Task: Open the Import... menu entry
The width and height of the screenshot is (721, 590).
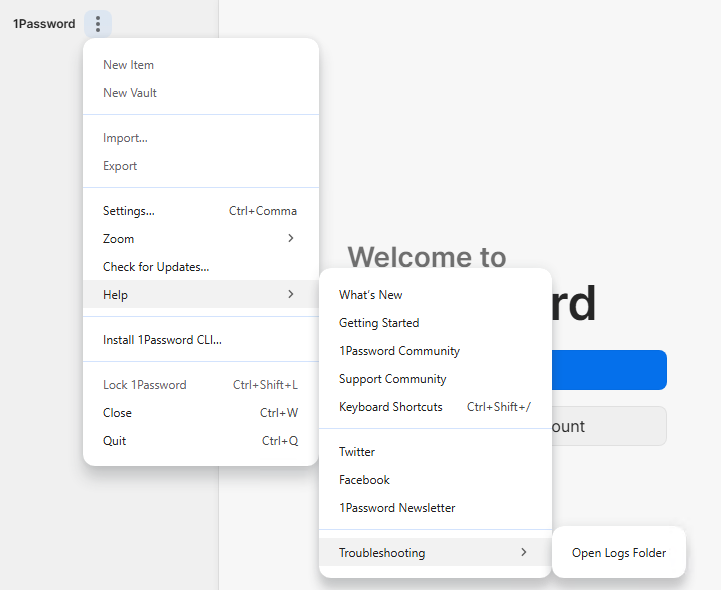Action: pos(201,138)
